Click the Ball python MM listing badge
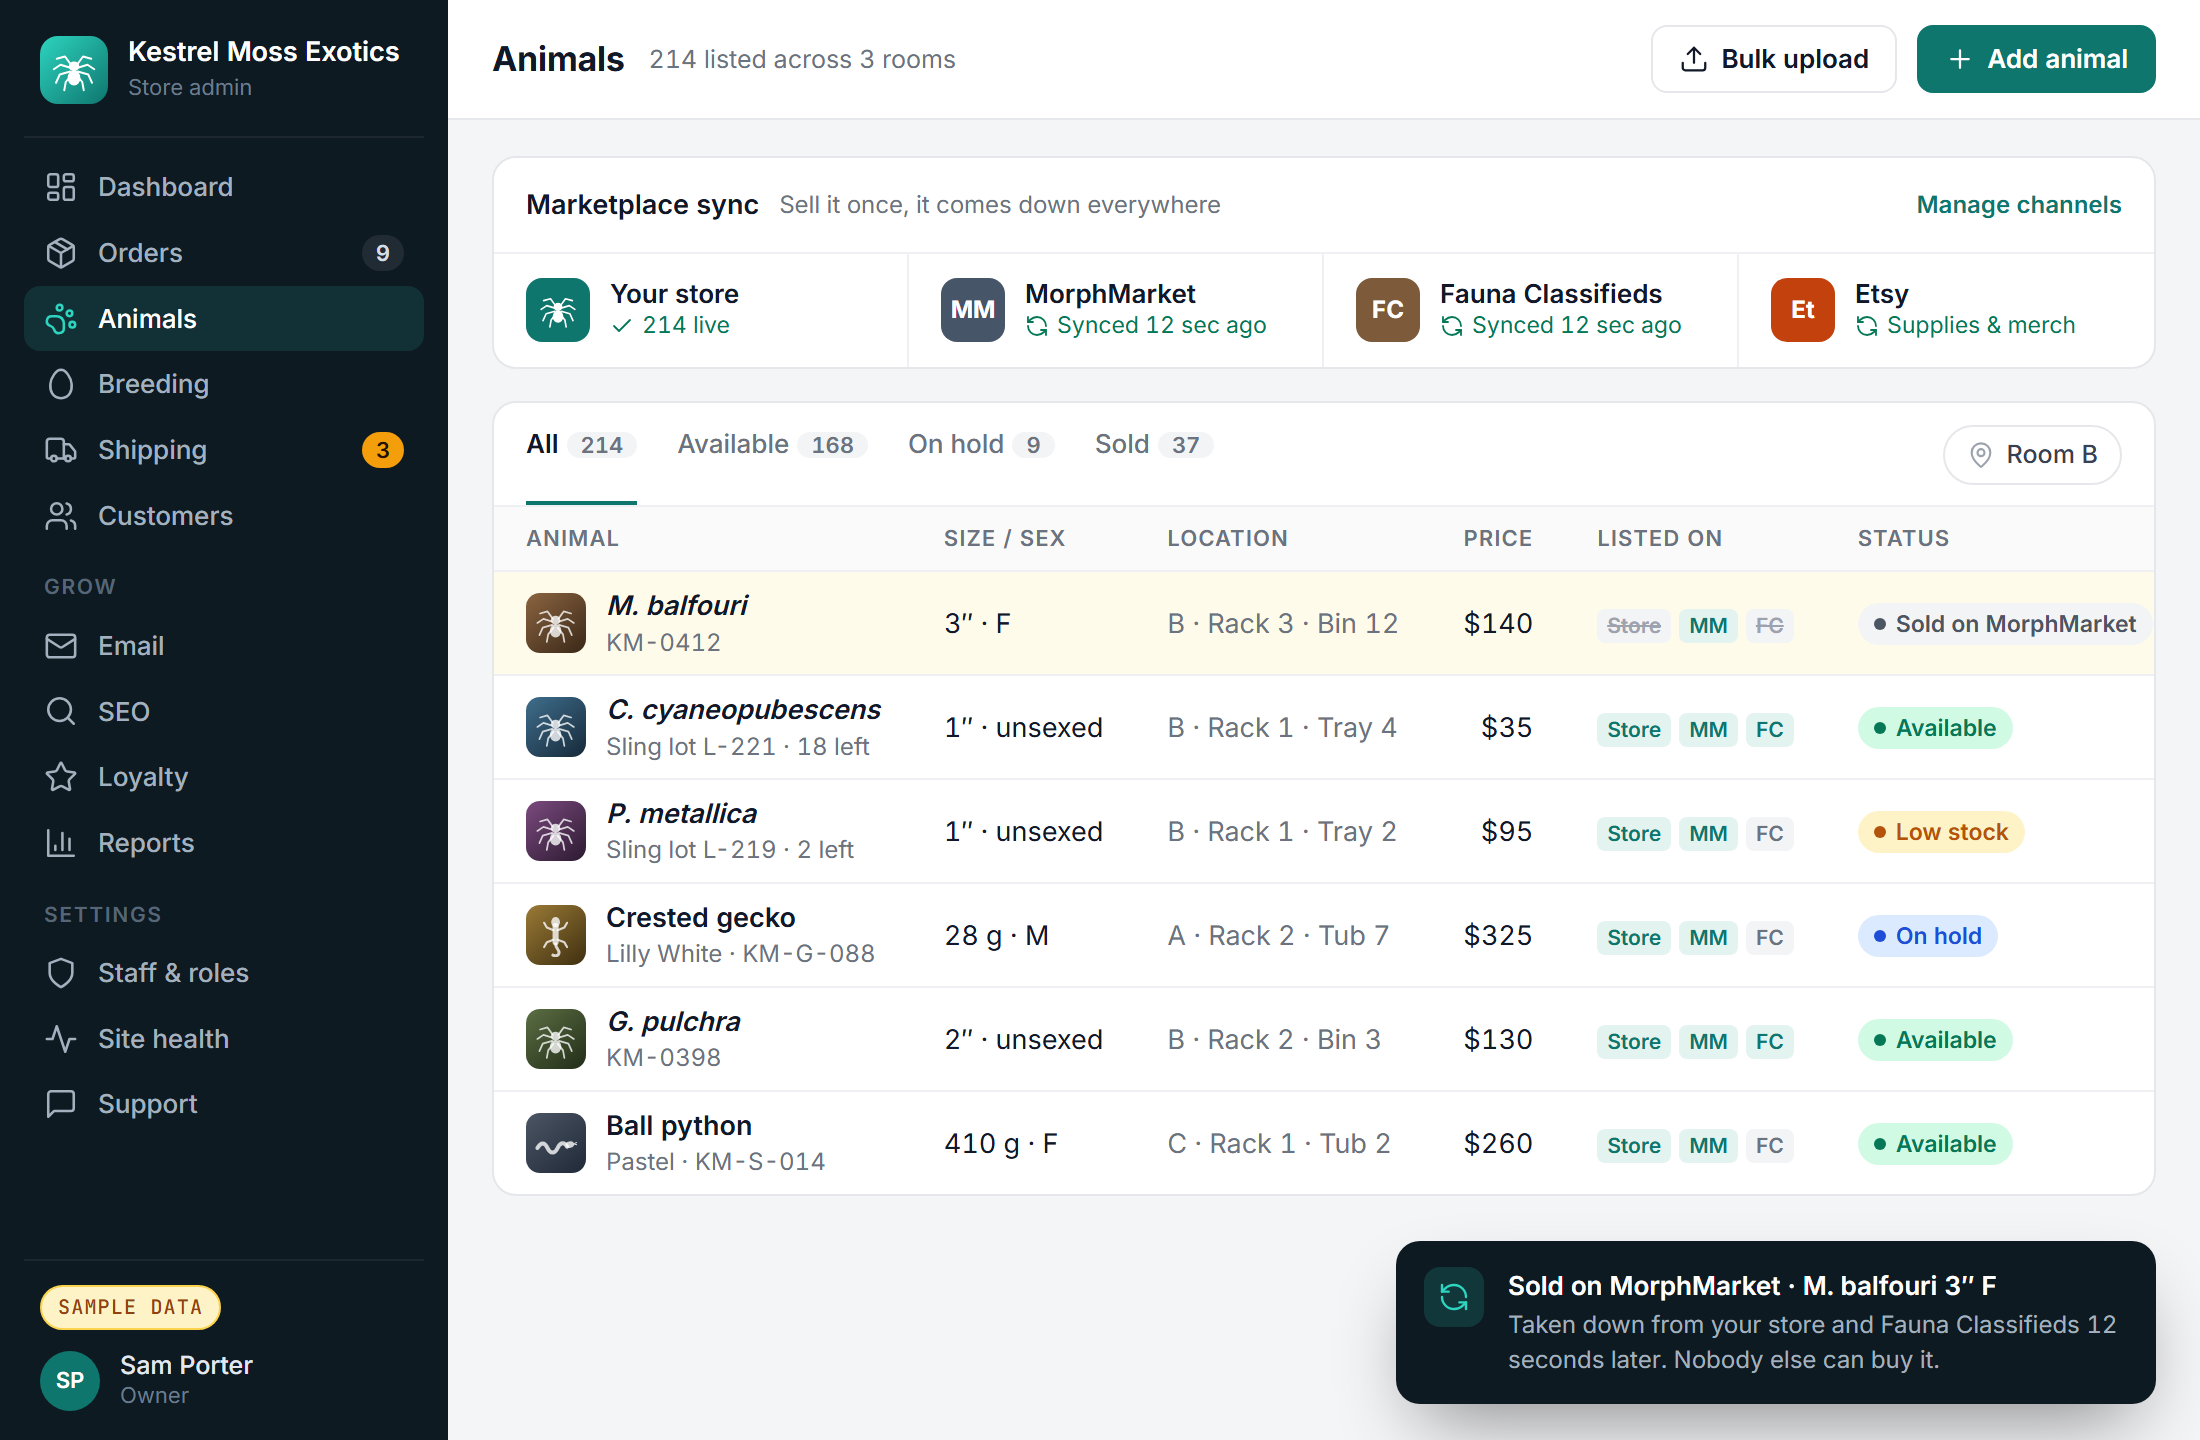2200x1440 pixels. (1708, 1146)
